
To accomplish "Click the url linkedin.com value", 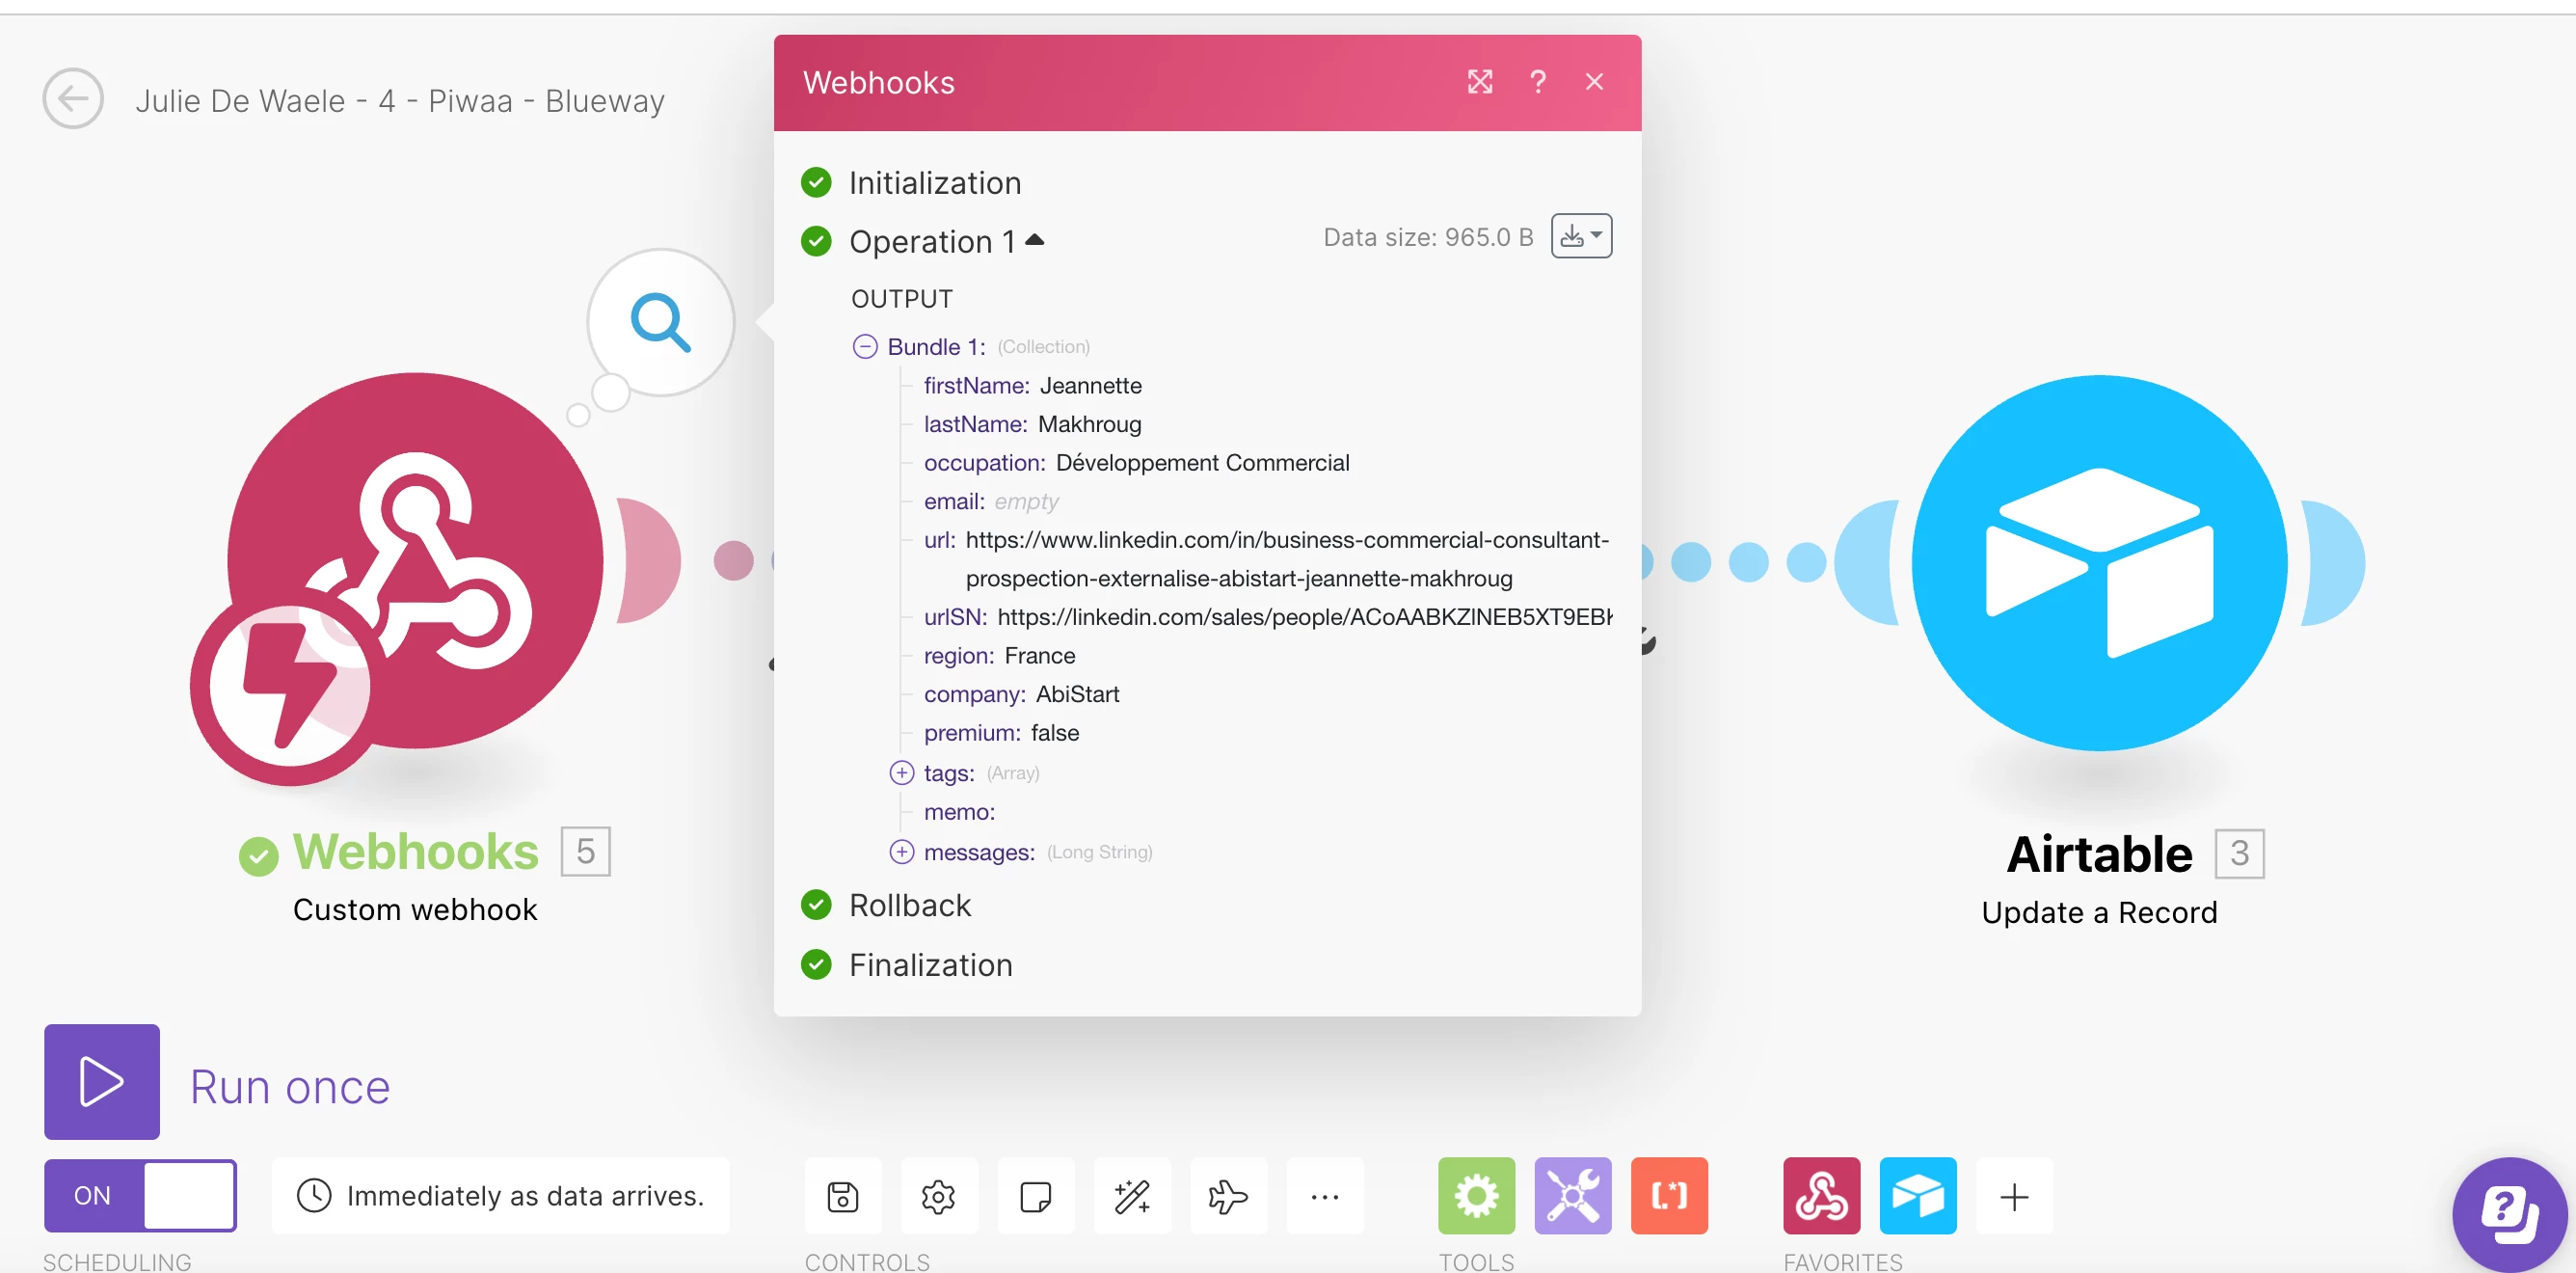I will (1287, 559).
